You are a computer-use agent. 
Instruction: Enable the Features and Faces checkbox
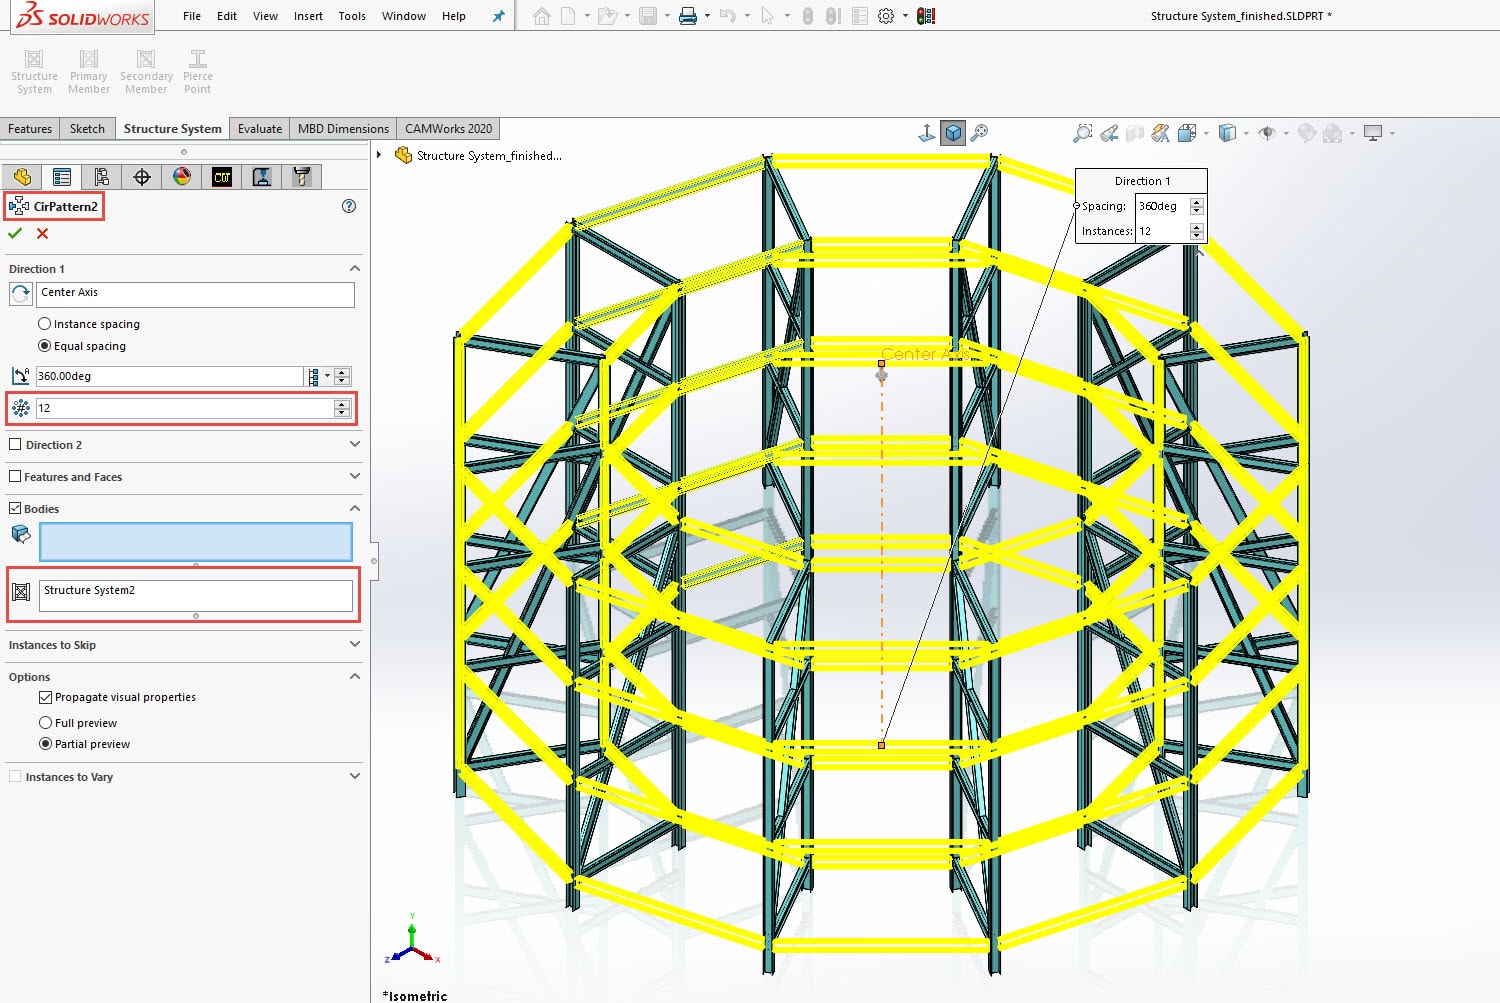[15, 477]
